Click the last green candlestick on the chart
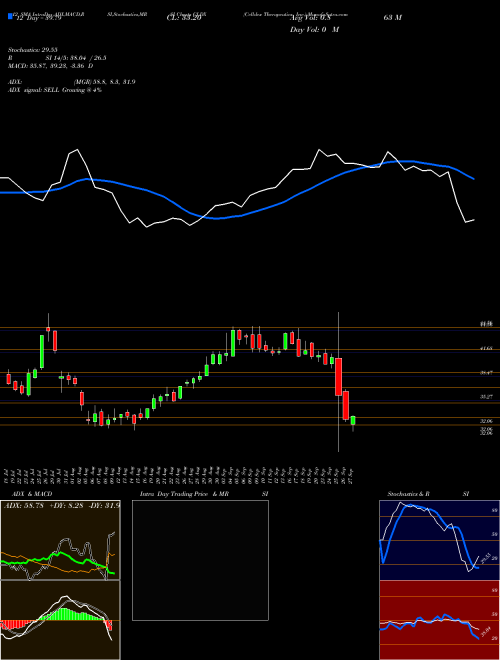 pyautogui.click(x=353, y=422)
